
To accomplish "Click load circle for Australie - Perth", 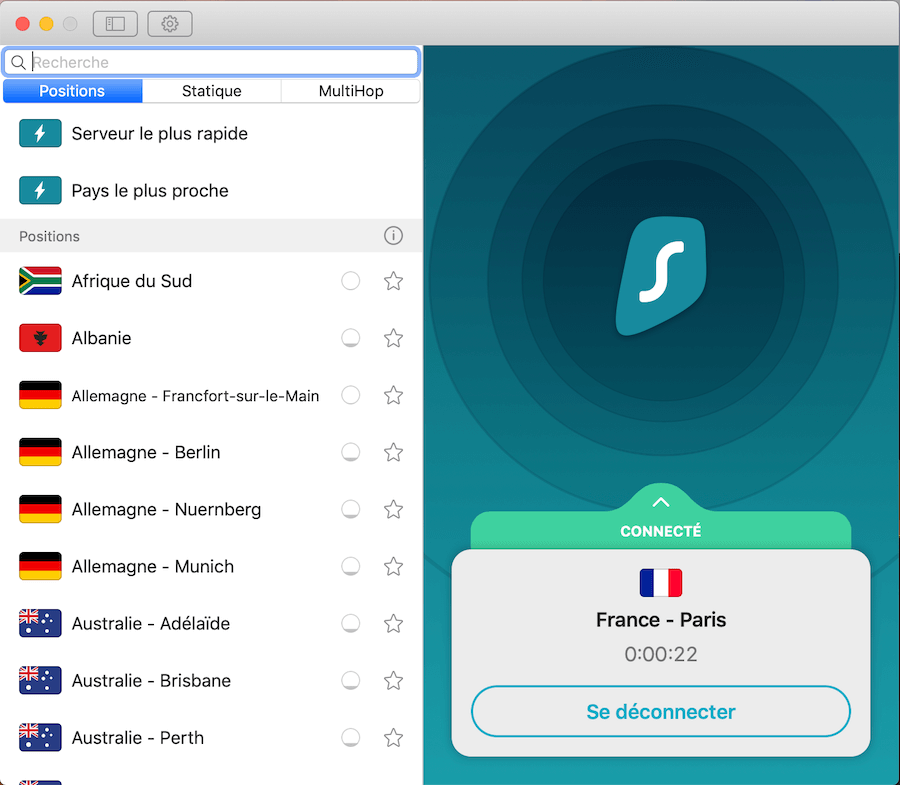I will [x=351, y=737].
